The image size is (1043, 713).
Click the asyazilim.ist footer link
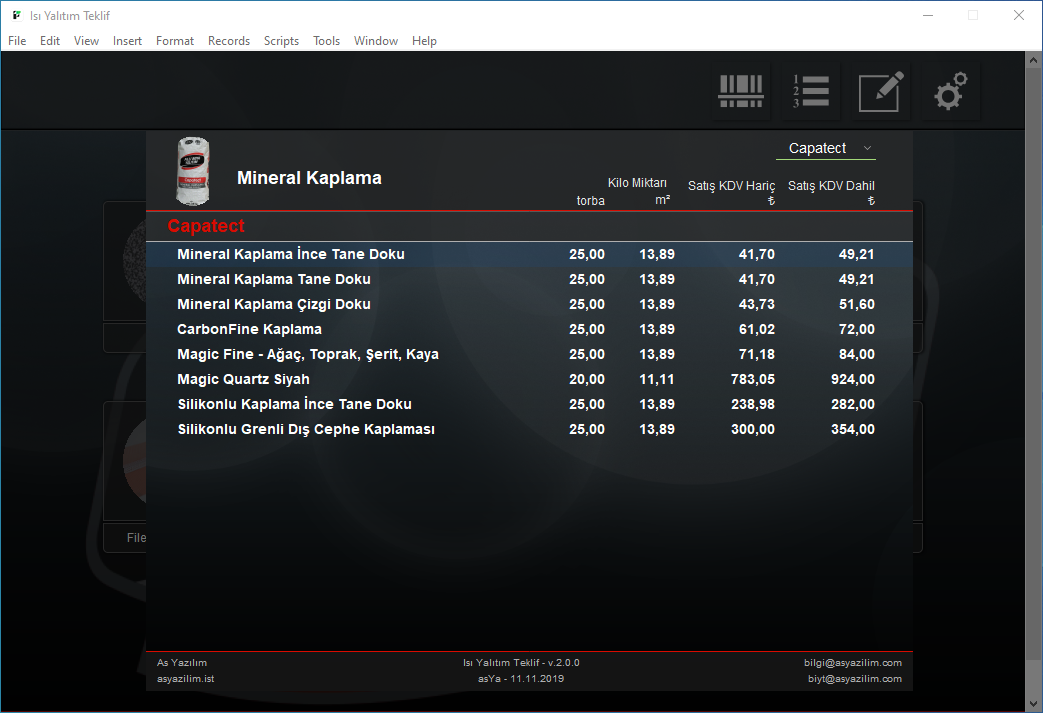pyautogui.click(x=186, y=678)
